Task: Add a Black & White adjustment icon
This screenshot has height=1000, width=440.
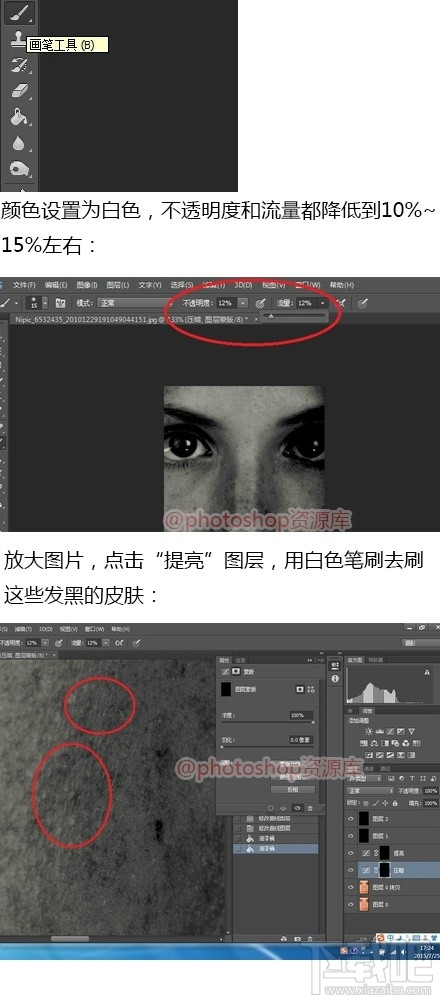Action: [385, 744]
